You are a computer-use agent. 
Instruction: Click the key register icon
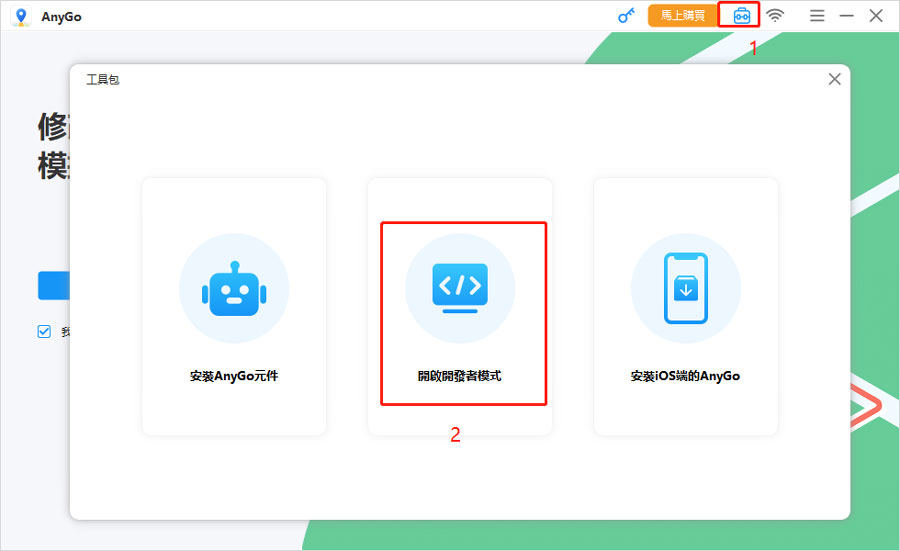click(627, 15)
